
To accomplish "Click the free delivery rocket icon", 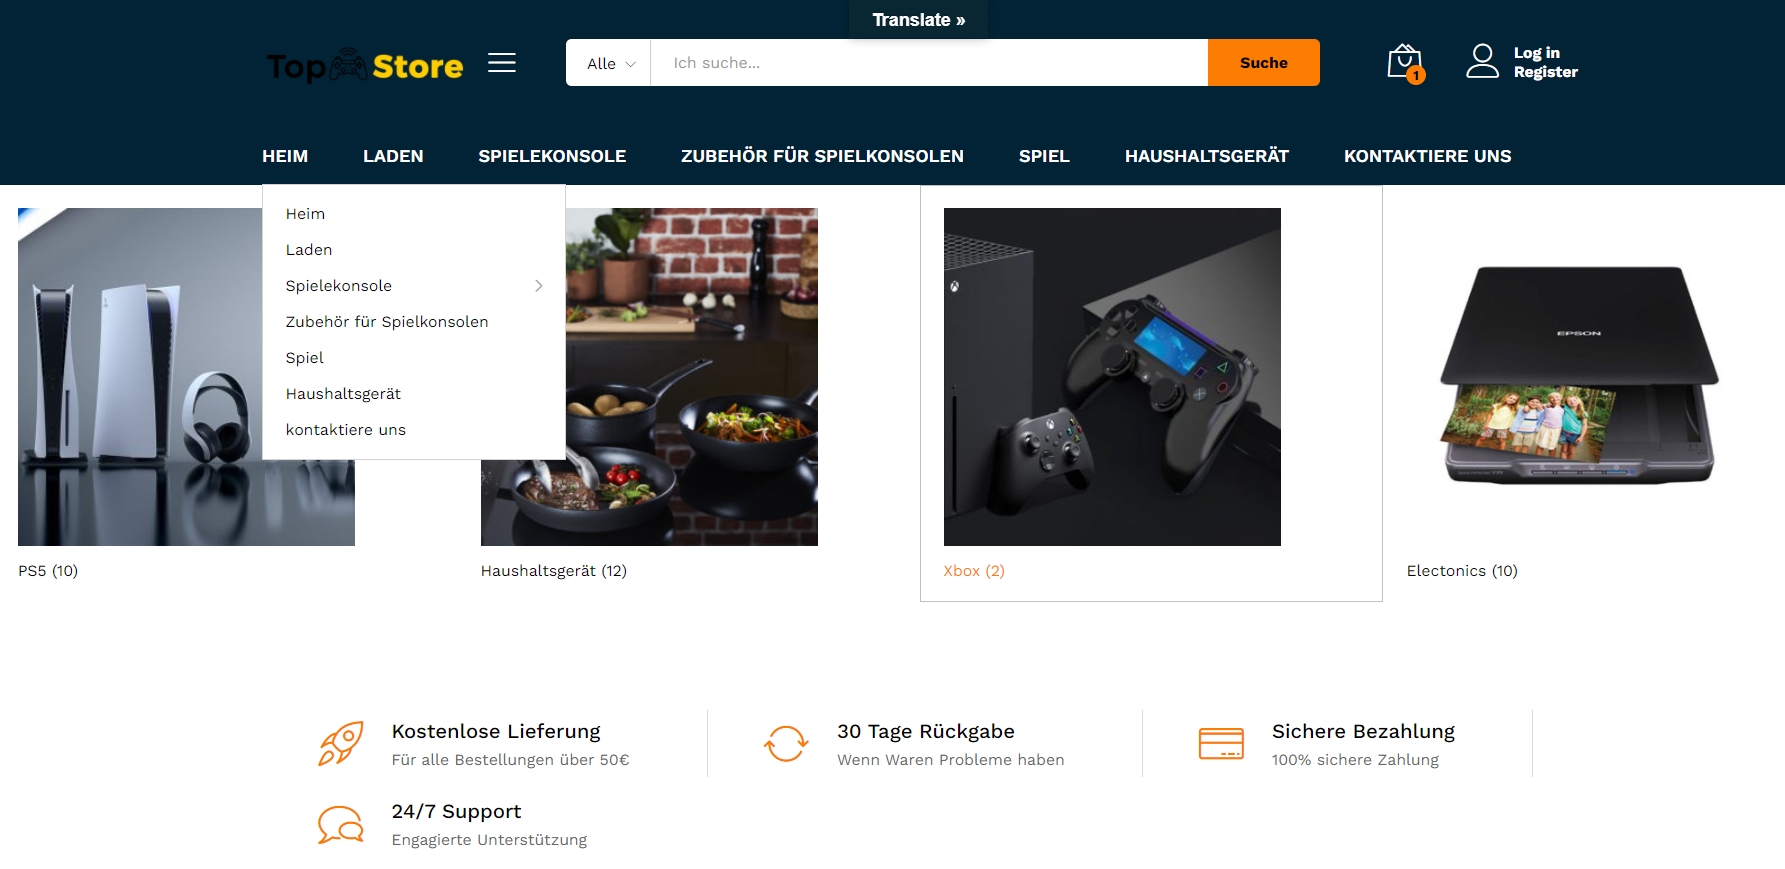I will (341, 744).
